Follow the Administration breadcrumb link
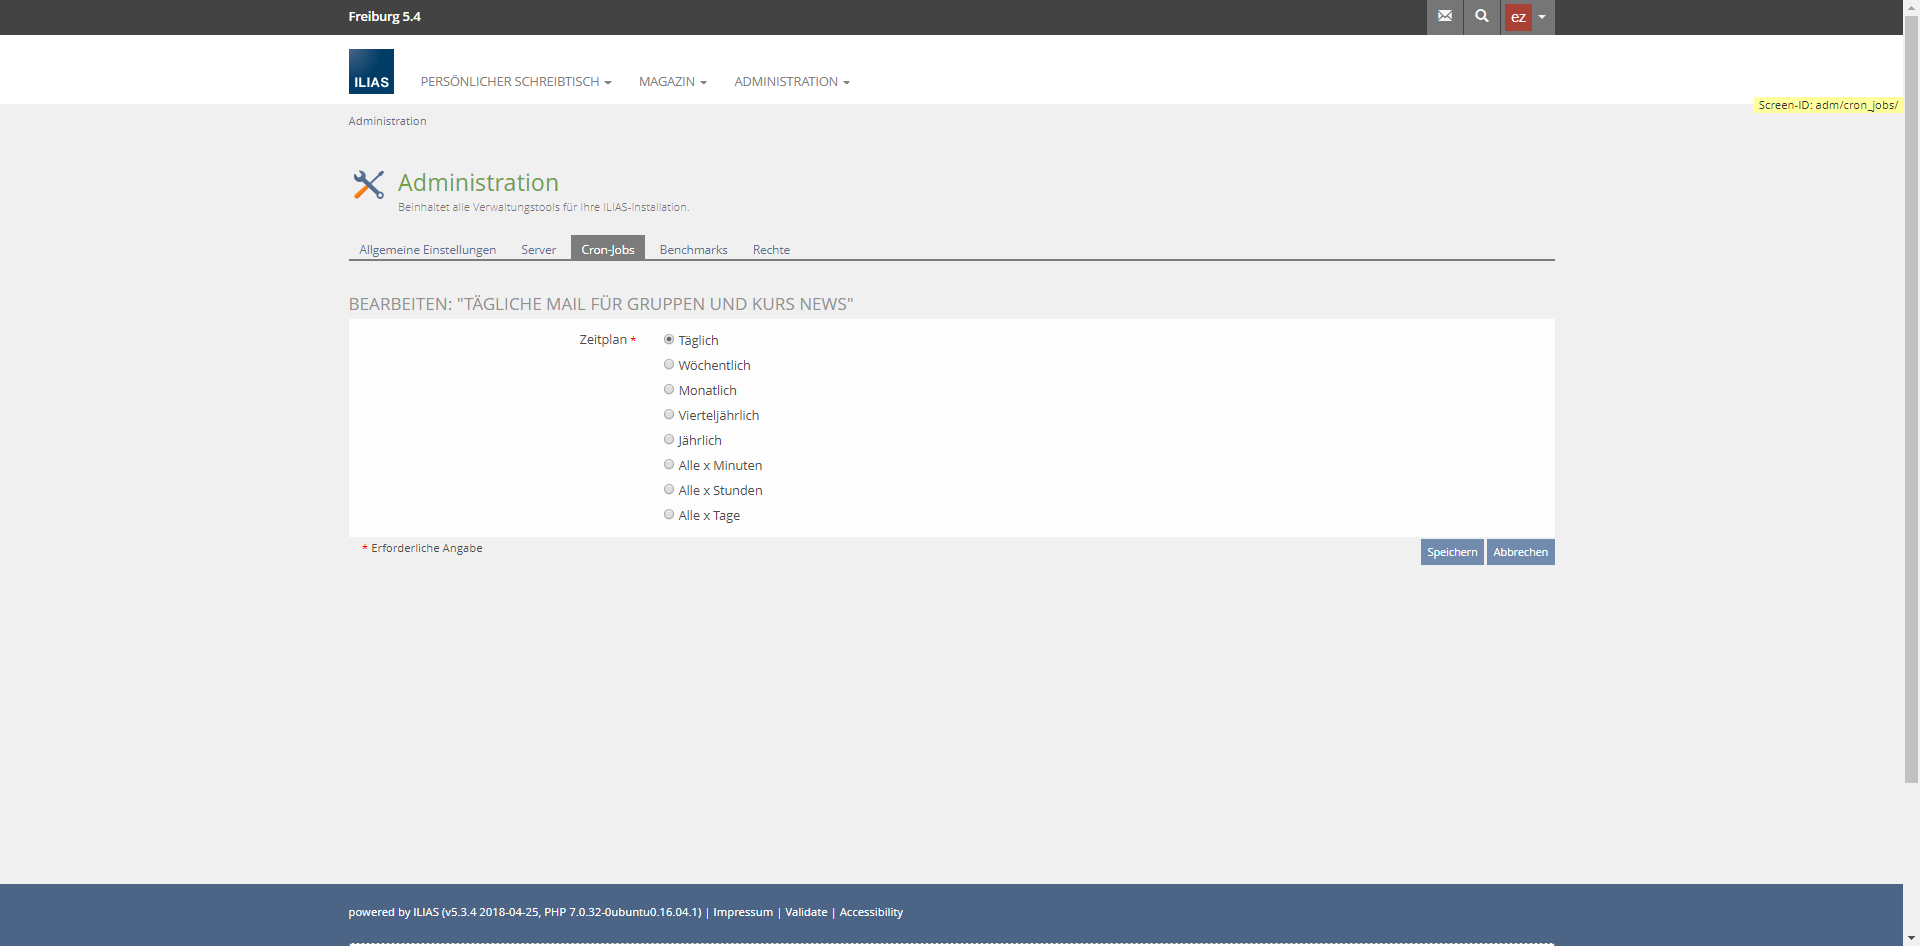This screenshot has width=1920, height=946. 387,121
